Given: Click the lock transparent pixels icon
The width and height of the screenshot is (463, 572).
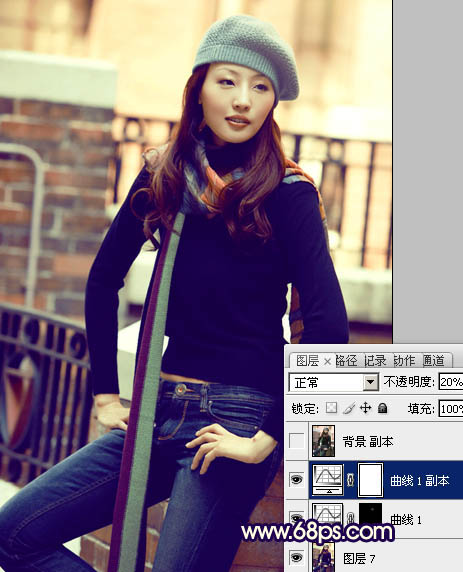Looking at the screenshot, I should [331, 408].
